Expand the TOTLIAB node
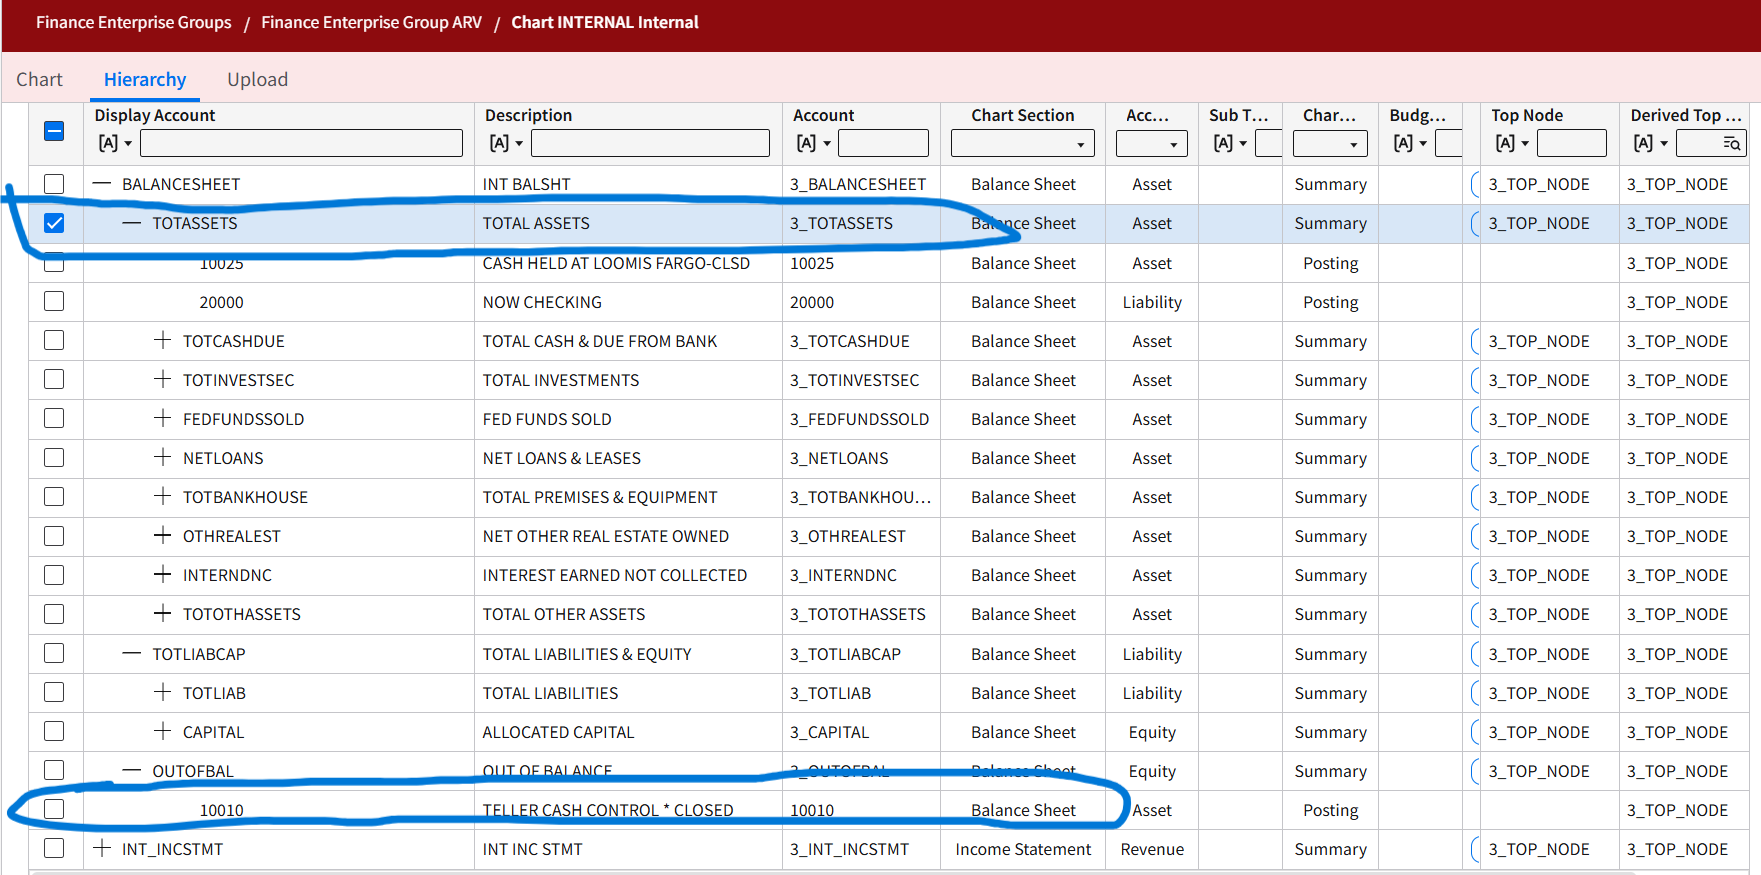The height and width of the screenshot is (875, 1761). click(x=162, y=692)
